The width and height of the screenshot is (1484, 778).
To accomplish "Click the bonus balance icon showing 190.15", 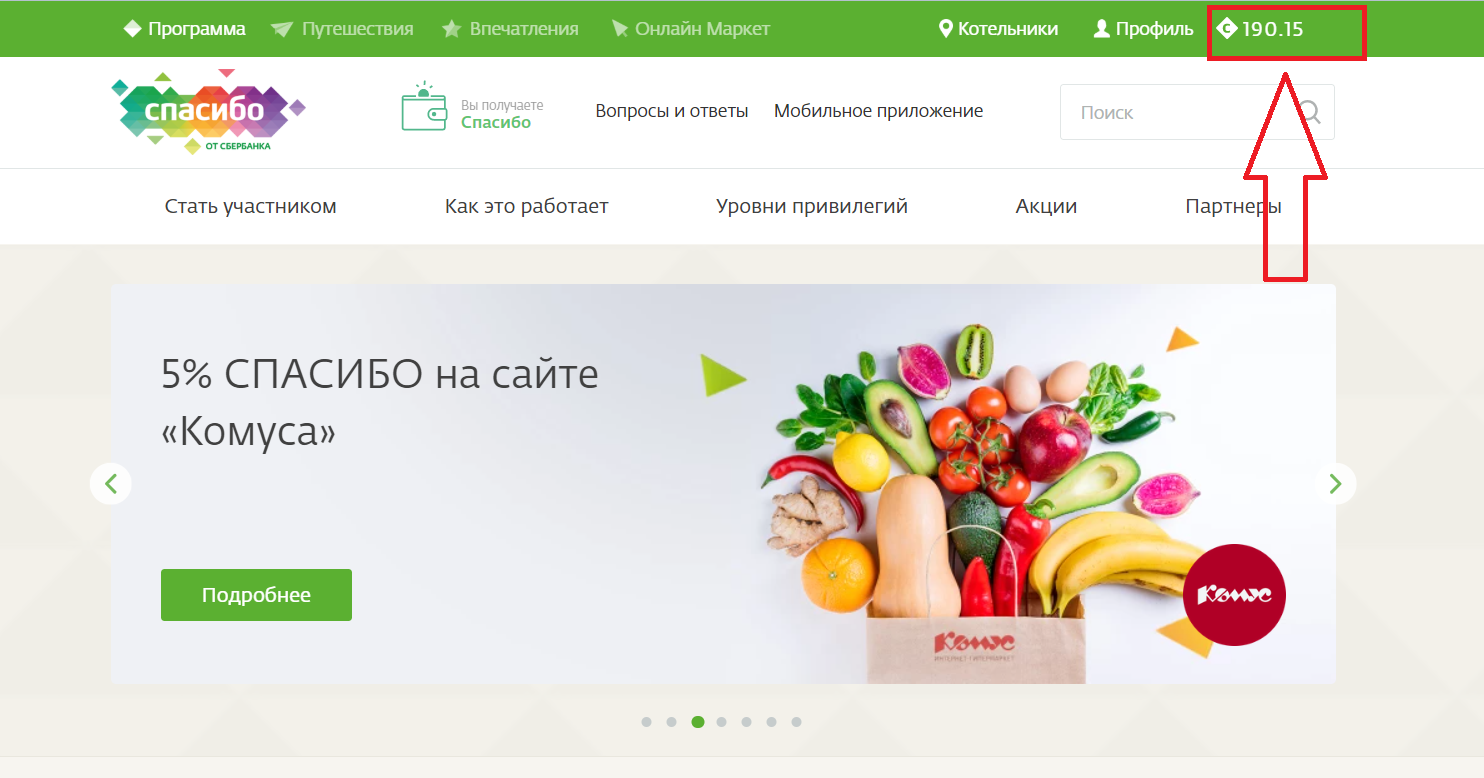I will pyautogui.click(x=1227, y=28).
